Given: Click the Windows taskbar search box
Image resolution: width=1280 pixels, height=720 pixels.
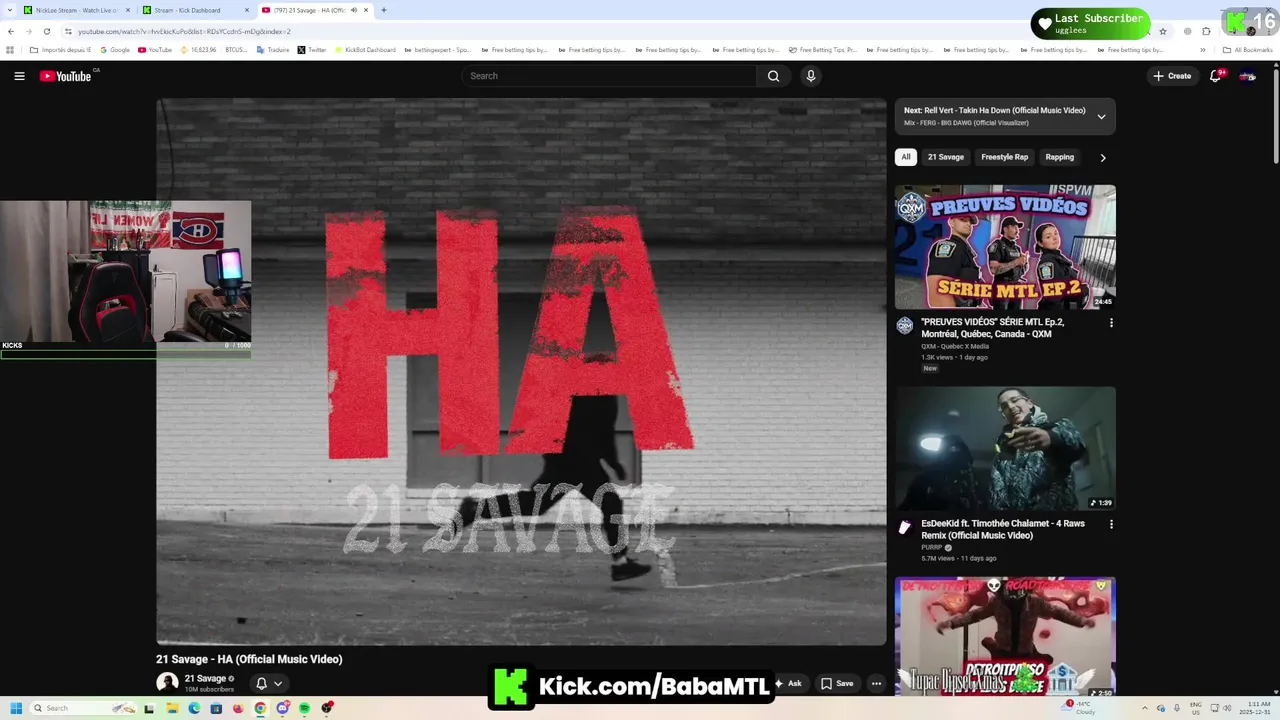Looking at the screenshot, I should click(82, 708).
